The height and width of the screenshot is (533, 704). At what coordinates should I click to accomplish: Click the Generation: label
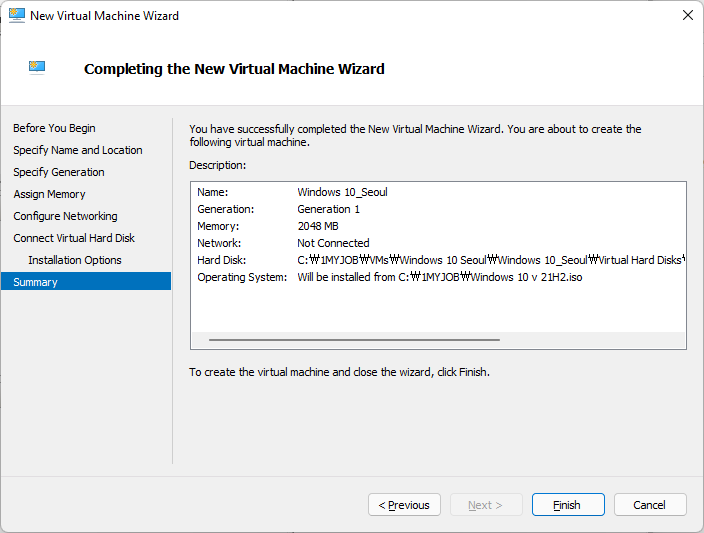pos(225,209)
